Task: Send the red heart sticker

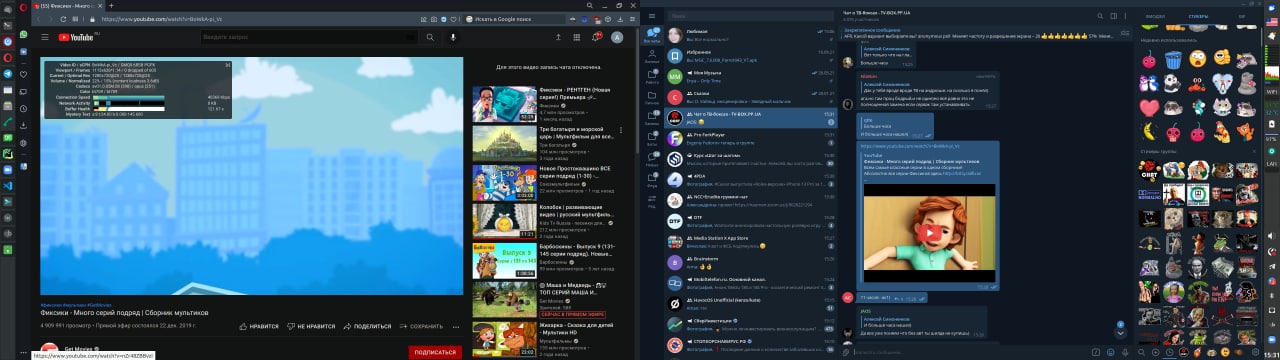Action: click(1149, 108)
